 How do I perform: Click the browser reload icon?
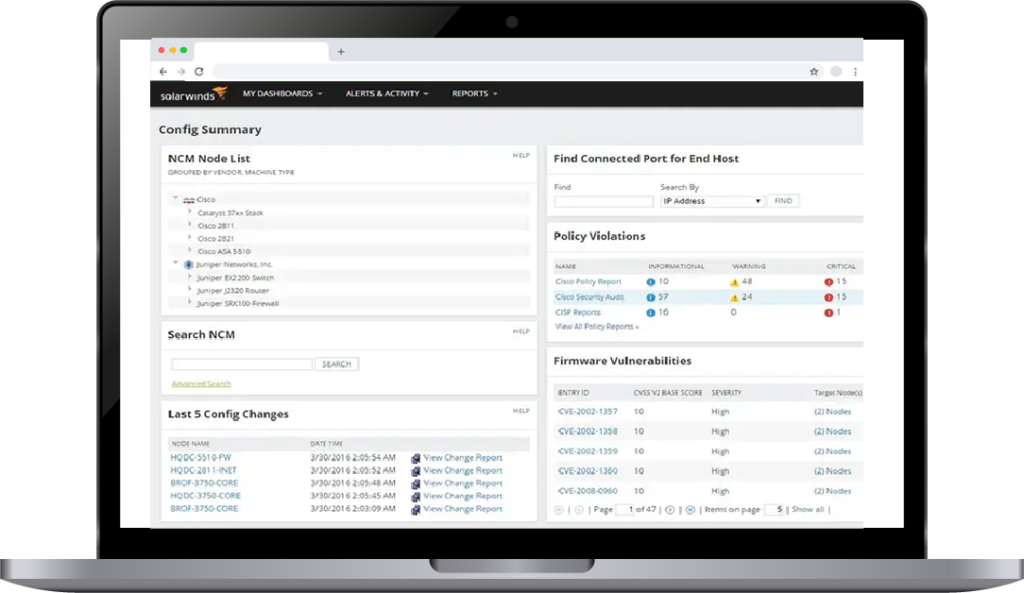coord(199,71)
